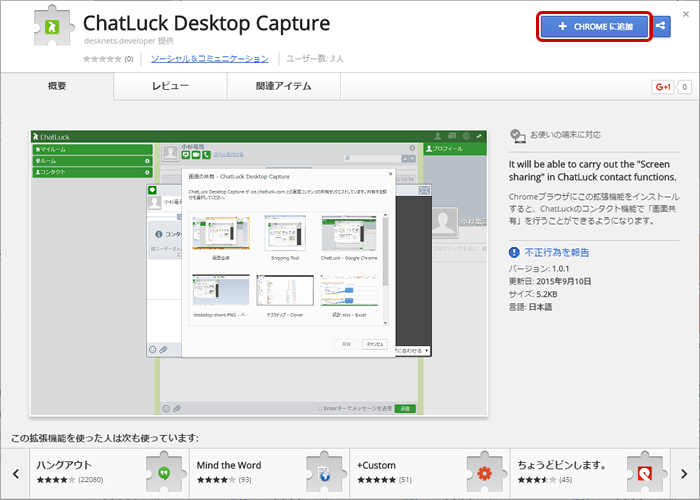Click the share icon button
The height and width of the screenshot is (500, 700).
(x=661, y=26)
